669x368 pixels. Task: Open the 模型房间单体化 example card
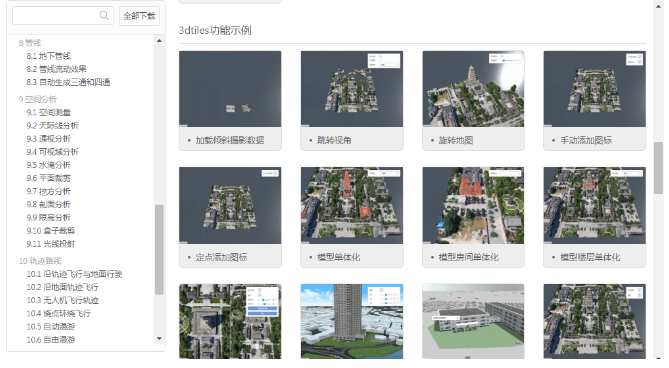click(473, 217)
